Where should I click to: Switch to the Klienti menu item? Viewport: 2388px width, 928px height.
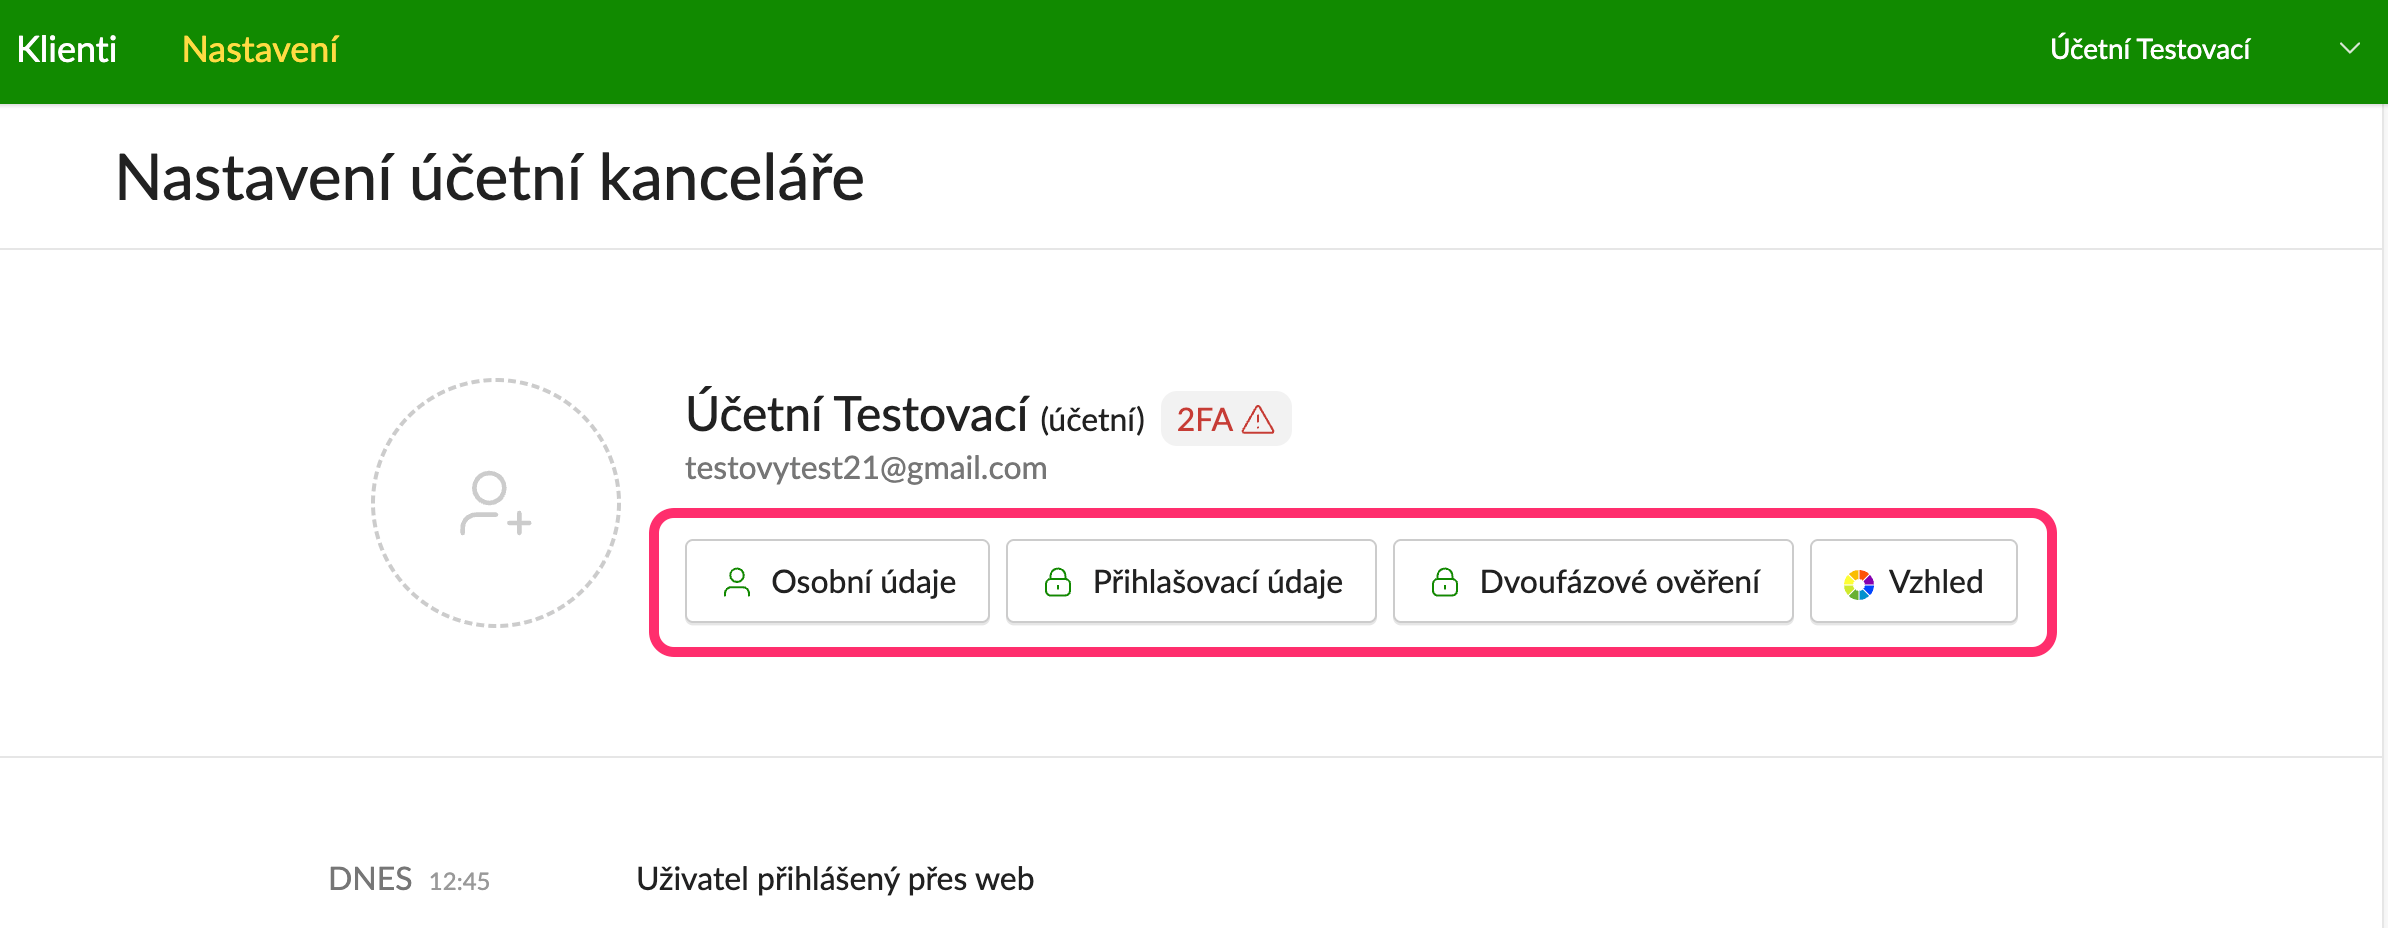67,49
